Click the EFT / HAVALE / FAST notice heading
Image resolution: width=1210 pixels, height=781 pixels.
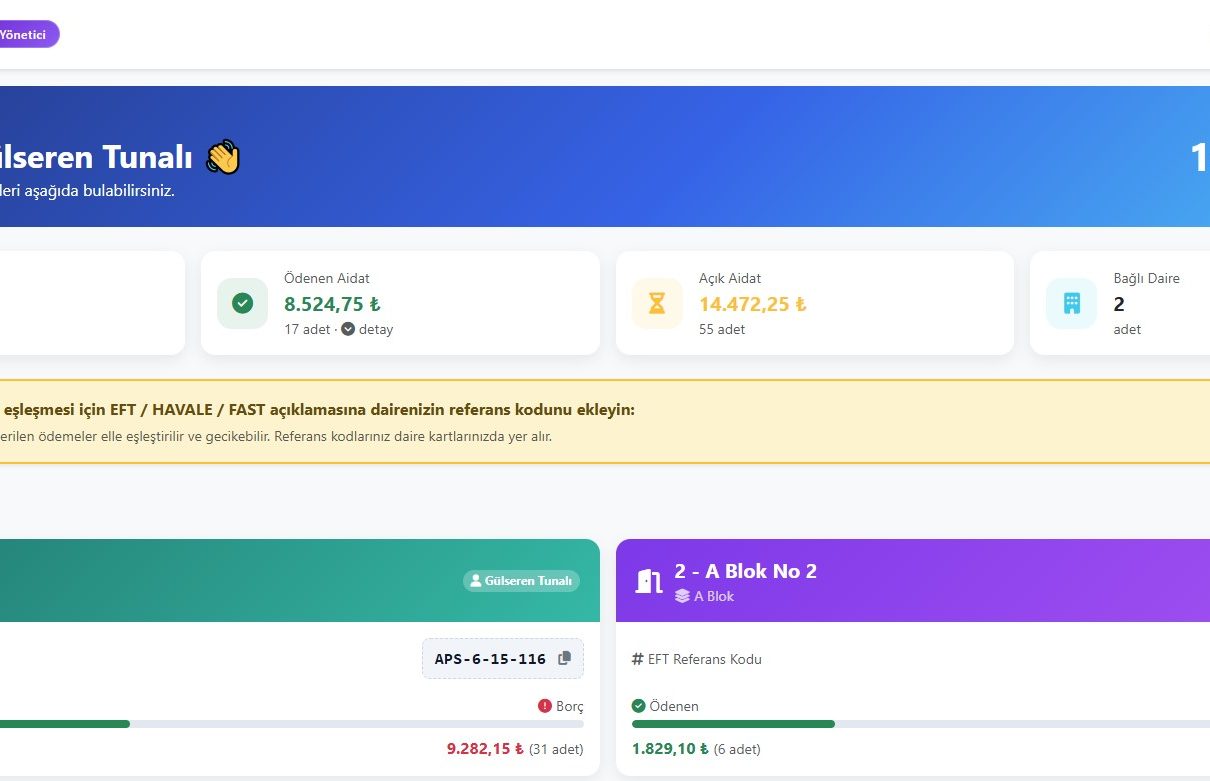pos(317,410)
